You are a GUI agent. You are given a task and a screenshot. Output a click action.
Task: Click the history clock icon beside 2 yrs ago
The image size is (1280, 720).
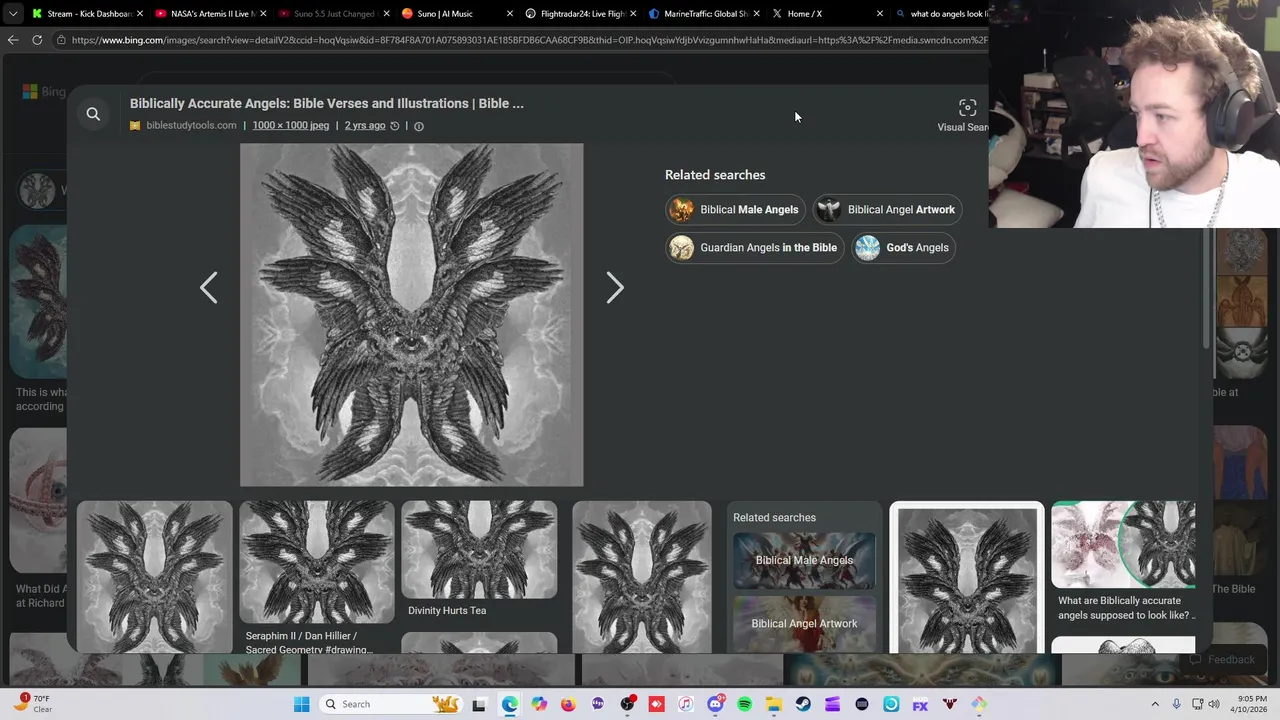pos(395,126)
